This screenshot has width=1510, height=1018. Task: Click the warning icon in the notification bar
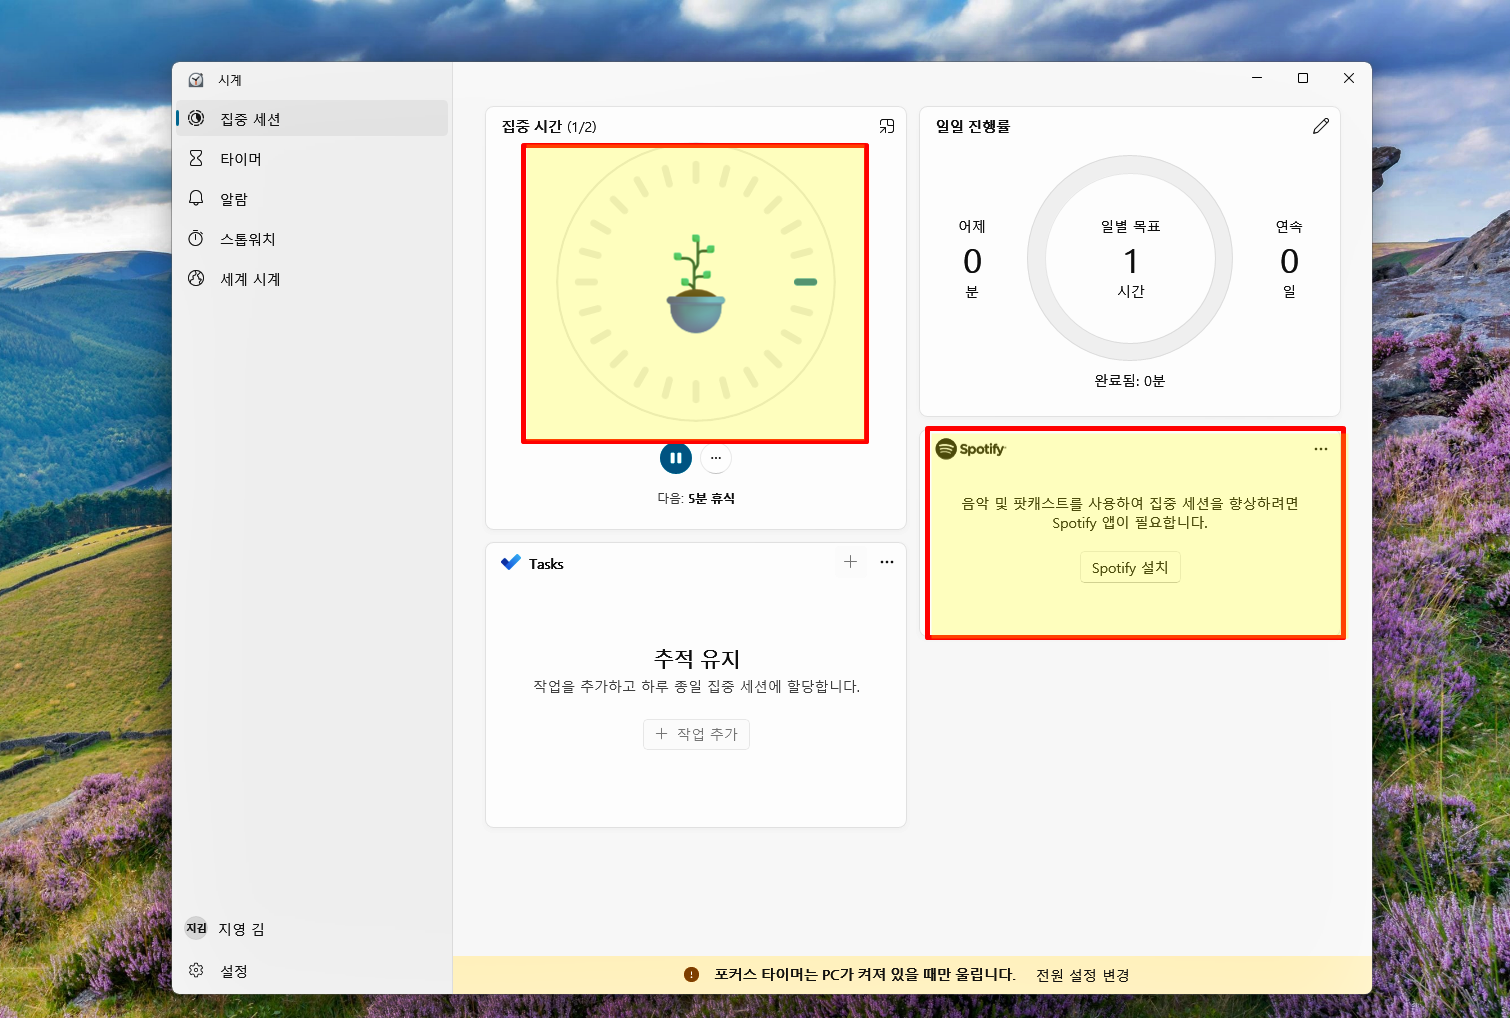(691, 975)
